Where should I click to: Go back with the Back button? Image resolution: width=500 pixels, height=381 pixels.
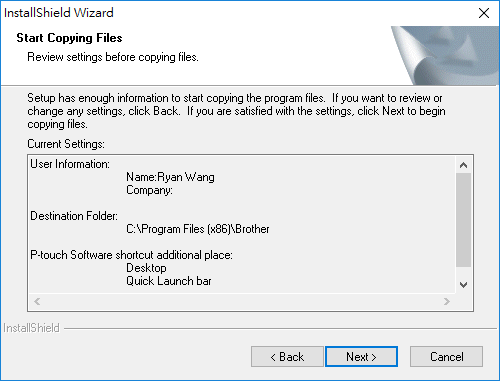click(287, 356)
